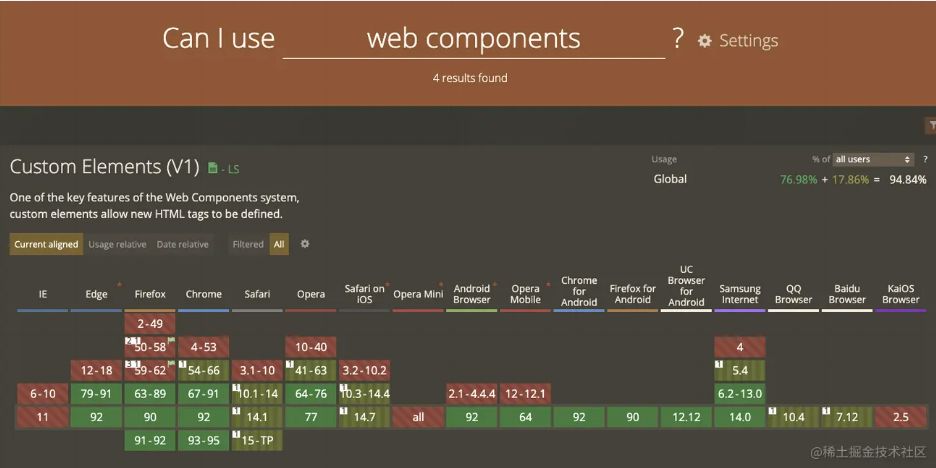The width and height of the screenshot is (936, 468).
Task: Click the Opera column header
Action: pyautogui.click(x=311, y=294)
